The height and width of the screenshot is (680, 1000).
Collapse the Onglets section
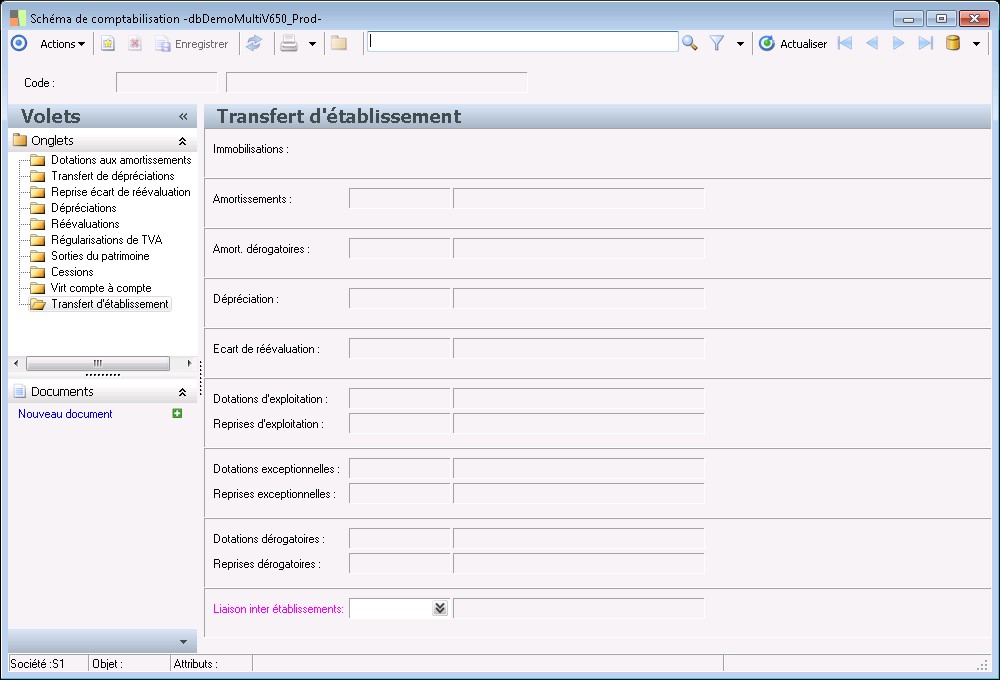coord(182,141)
